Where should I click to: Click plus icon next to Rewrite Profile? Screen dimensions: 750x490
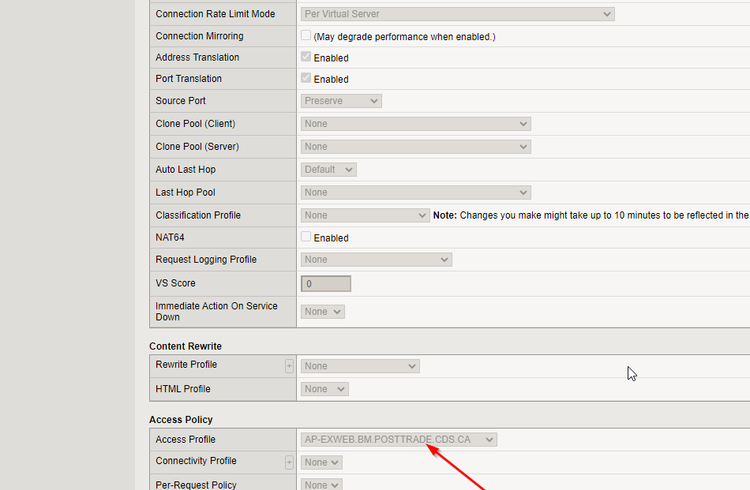click(x=289, y=366)
